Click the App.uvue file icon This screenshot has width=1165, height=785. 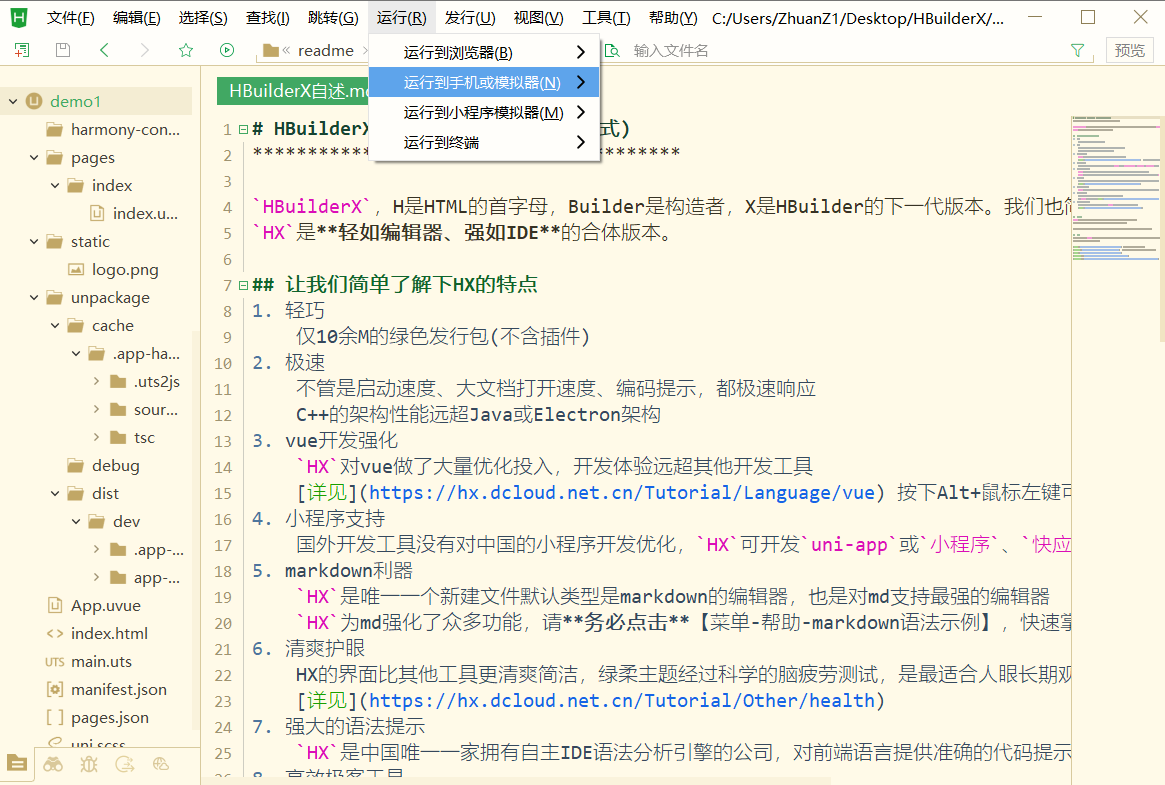(x=55, y=605)
